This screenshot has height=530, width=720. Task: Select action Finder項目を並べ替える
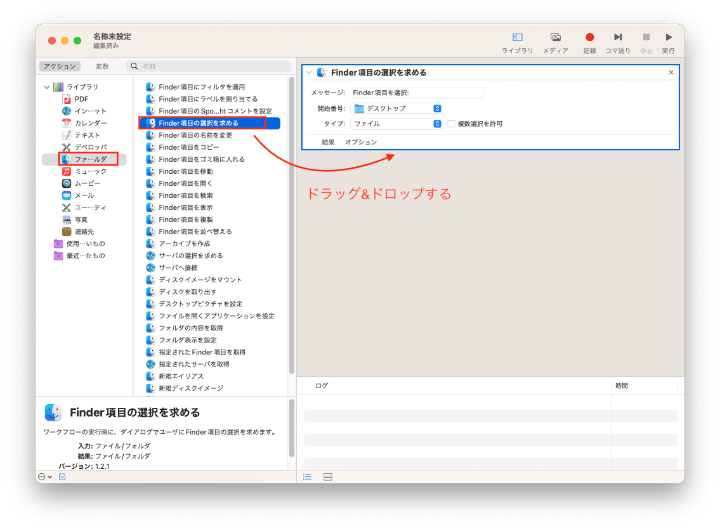[x=189, y=231]
